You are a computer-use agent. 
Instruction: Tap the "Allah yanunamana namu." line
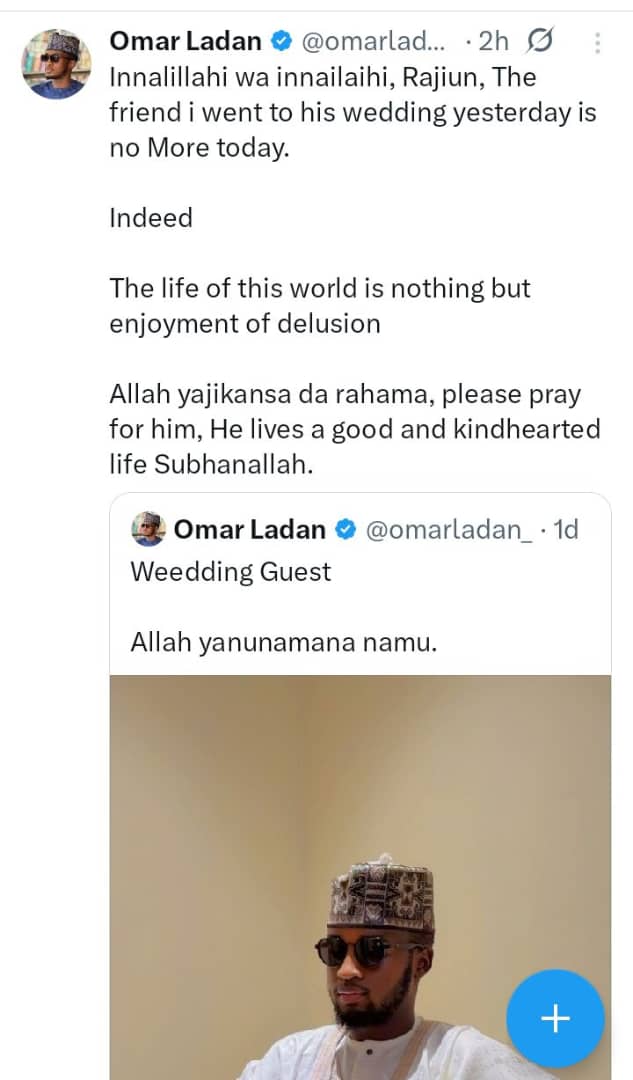(284, 642)
